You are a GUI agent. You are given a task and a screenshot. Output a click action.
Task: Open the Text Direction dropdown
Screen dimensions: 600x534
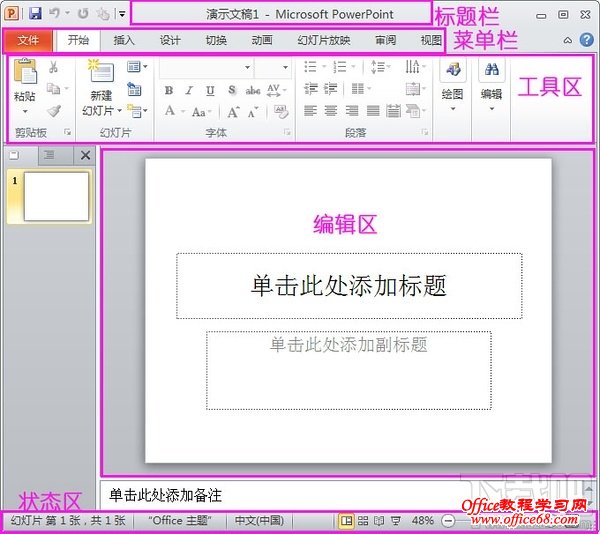[416, 67]
